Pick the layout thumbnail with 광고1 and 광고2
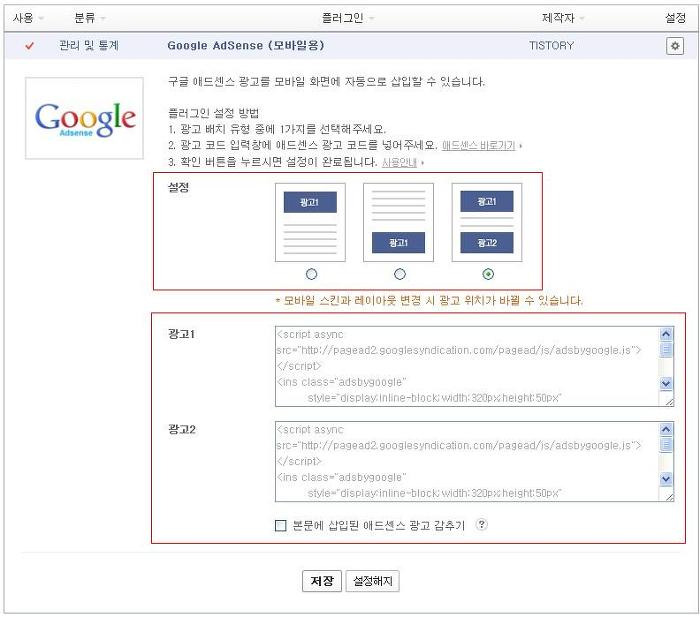The image size is (700, 617). 487,222
